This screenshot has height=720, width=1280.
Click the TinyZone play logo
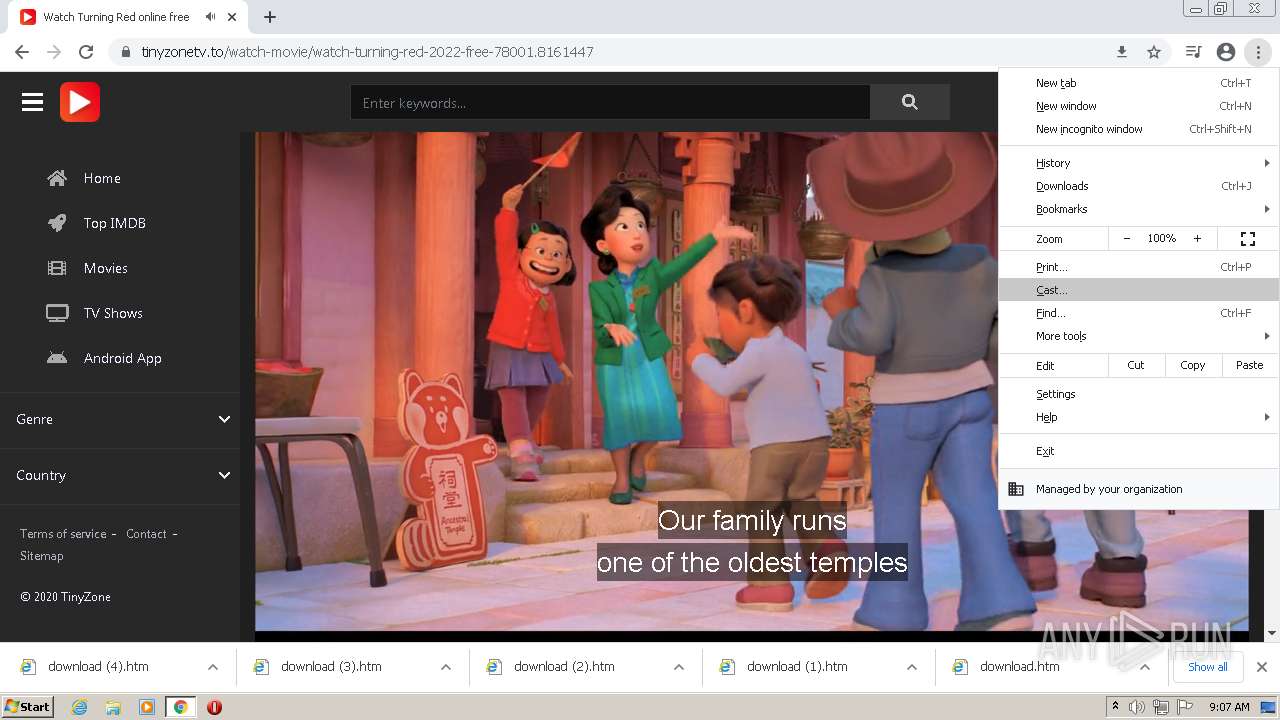[x=80, y=102]
